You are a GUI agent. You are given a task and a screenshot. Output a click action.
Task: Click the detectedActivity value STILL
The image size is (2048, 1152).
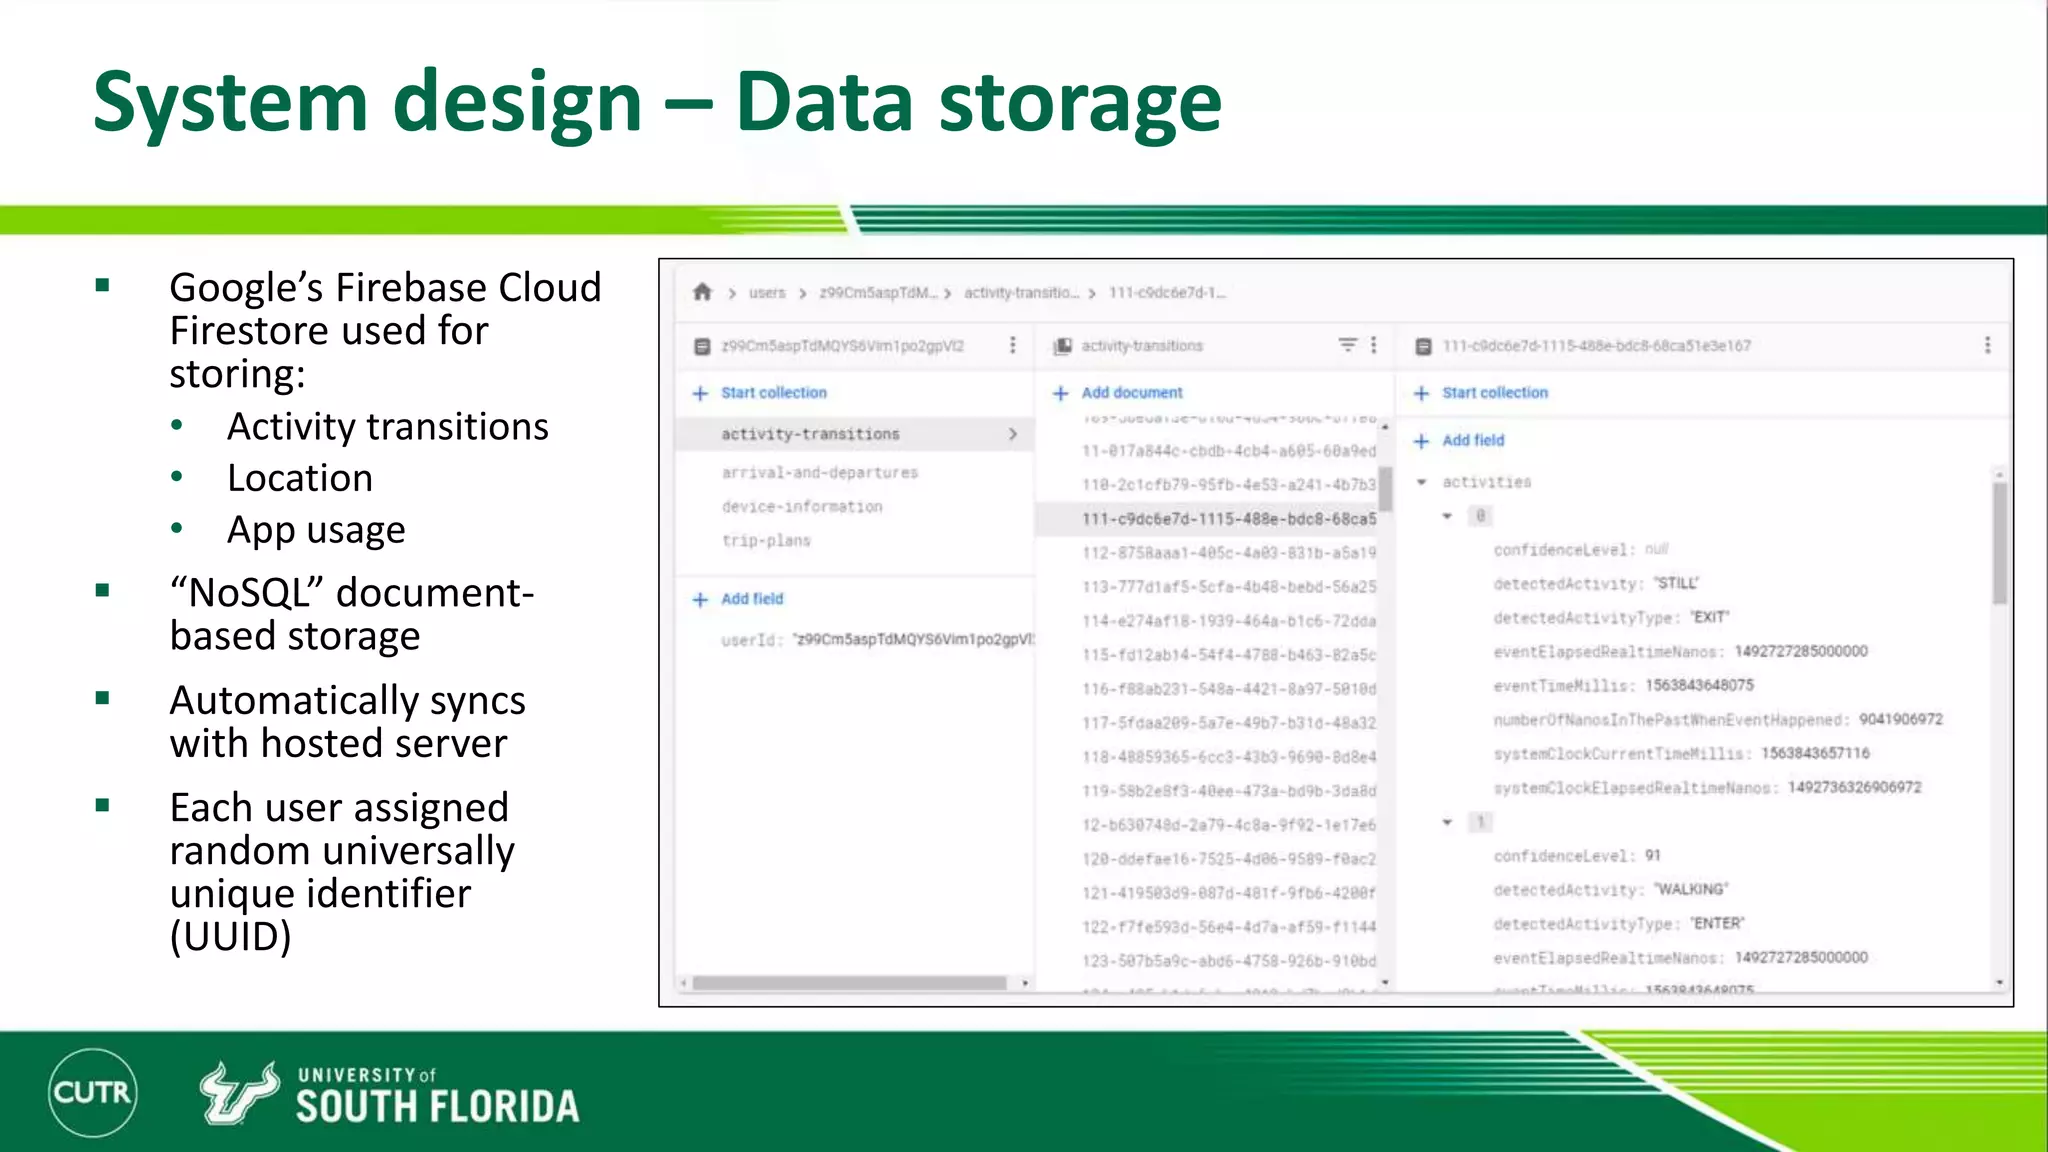[x=1676, y=583]
